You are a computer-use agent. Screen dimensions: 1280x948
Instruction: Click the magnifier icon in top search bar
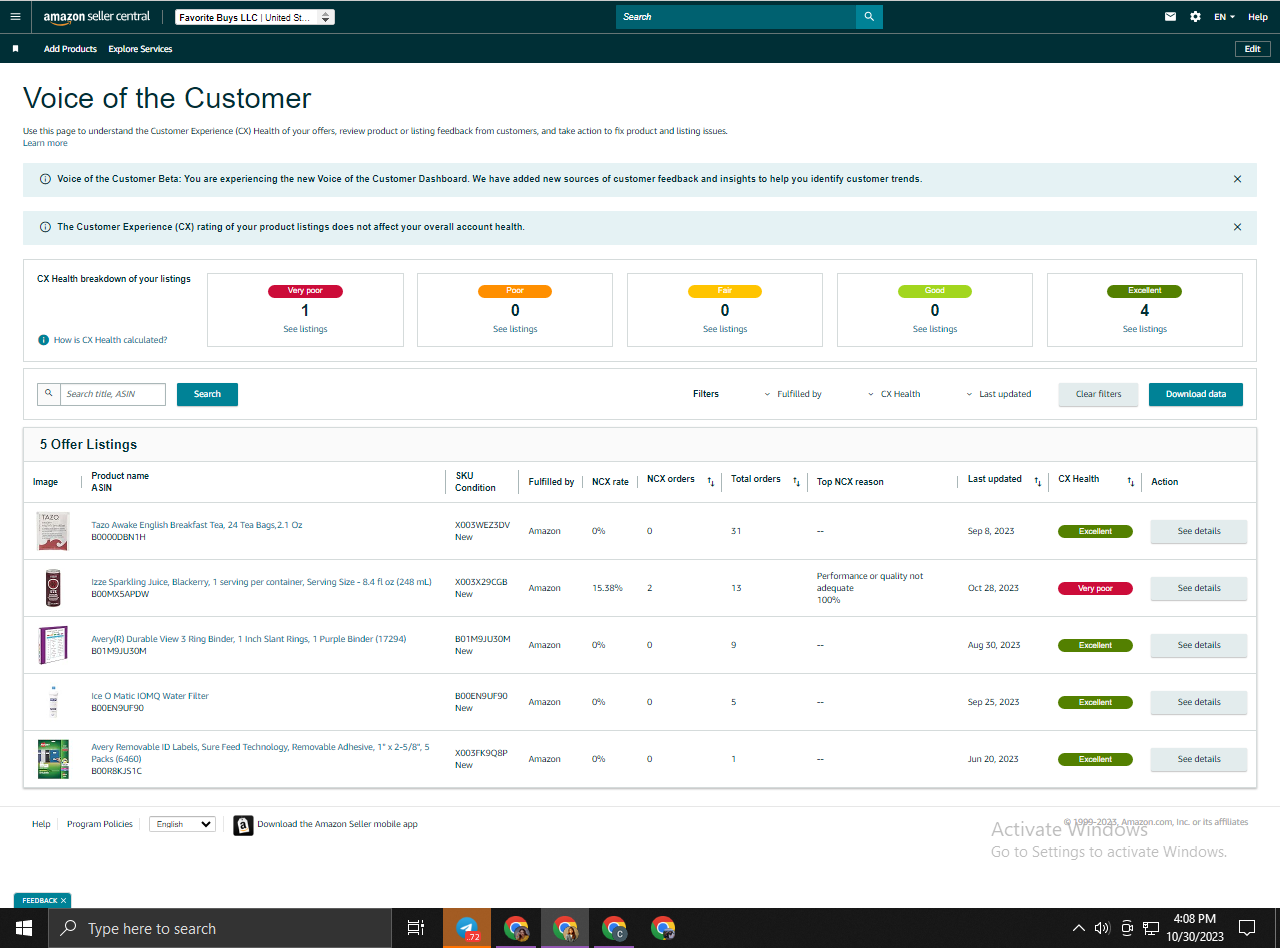[869, 17]
